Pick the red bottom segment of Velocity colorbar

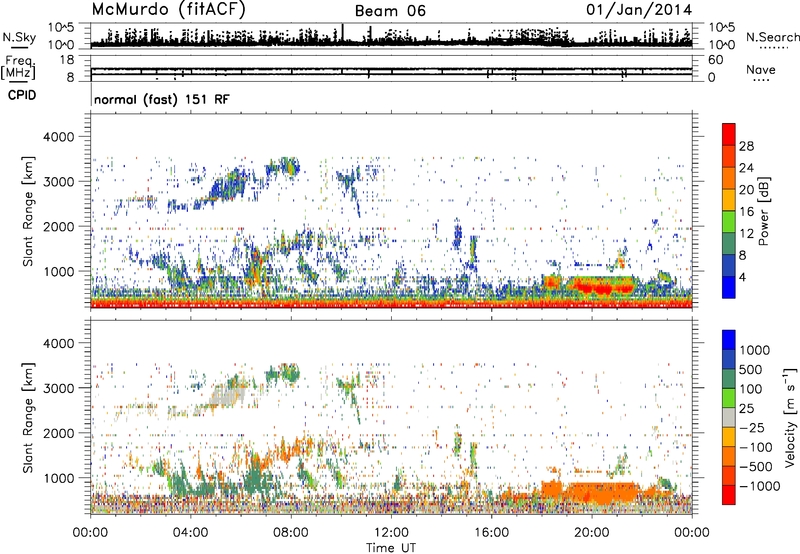729,495
